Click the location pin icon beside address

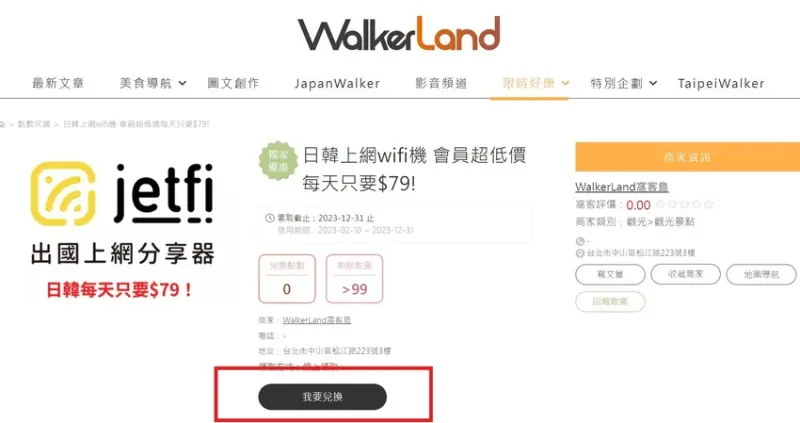tap(580, 253)
